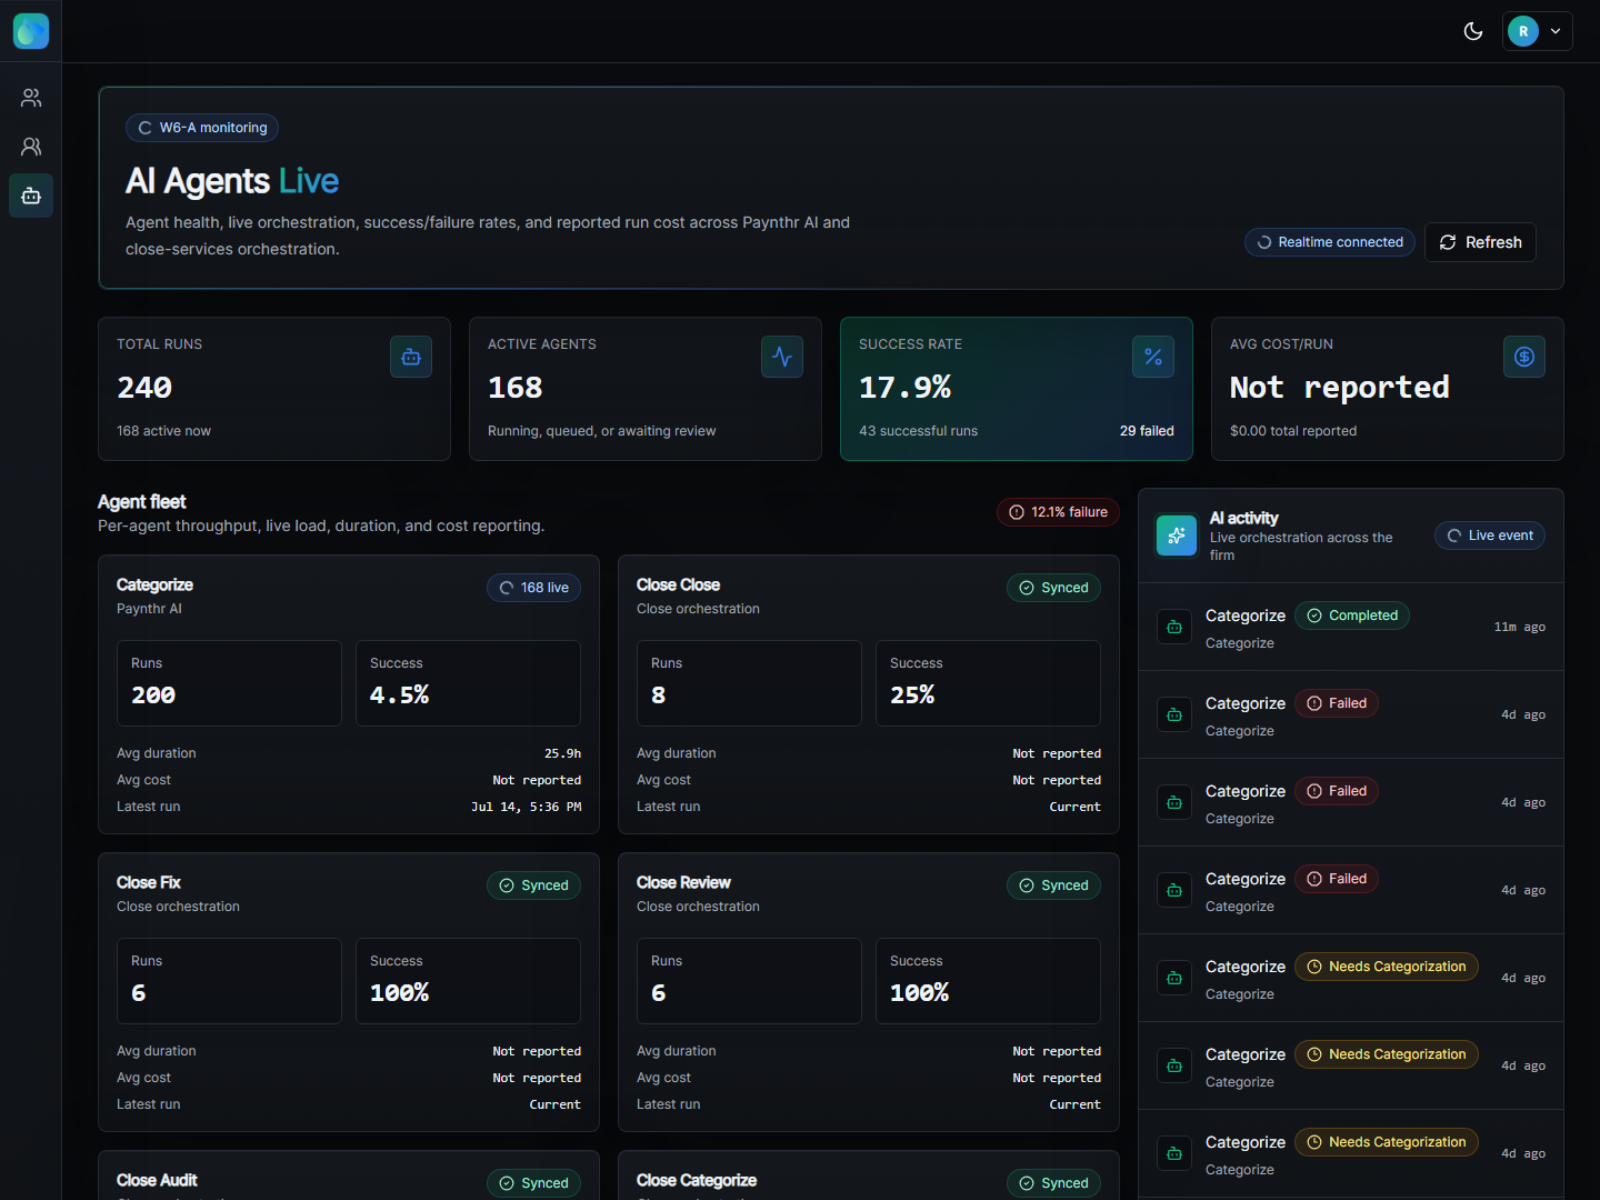The image size is (1600, 1200).
Task: Click the Agent fleet heading
Action: (x=142, y=502)
